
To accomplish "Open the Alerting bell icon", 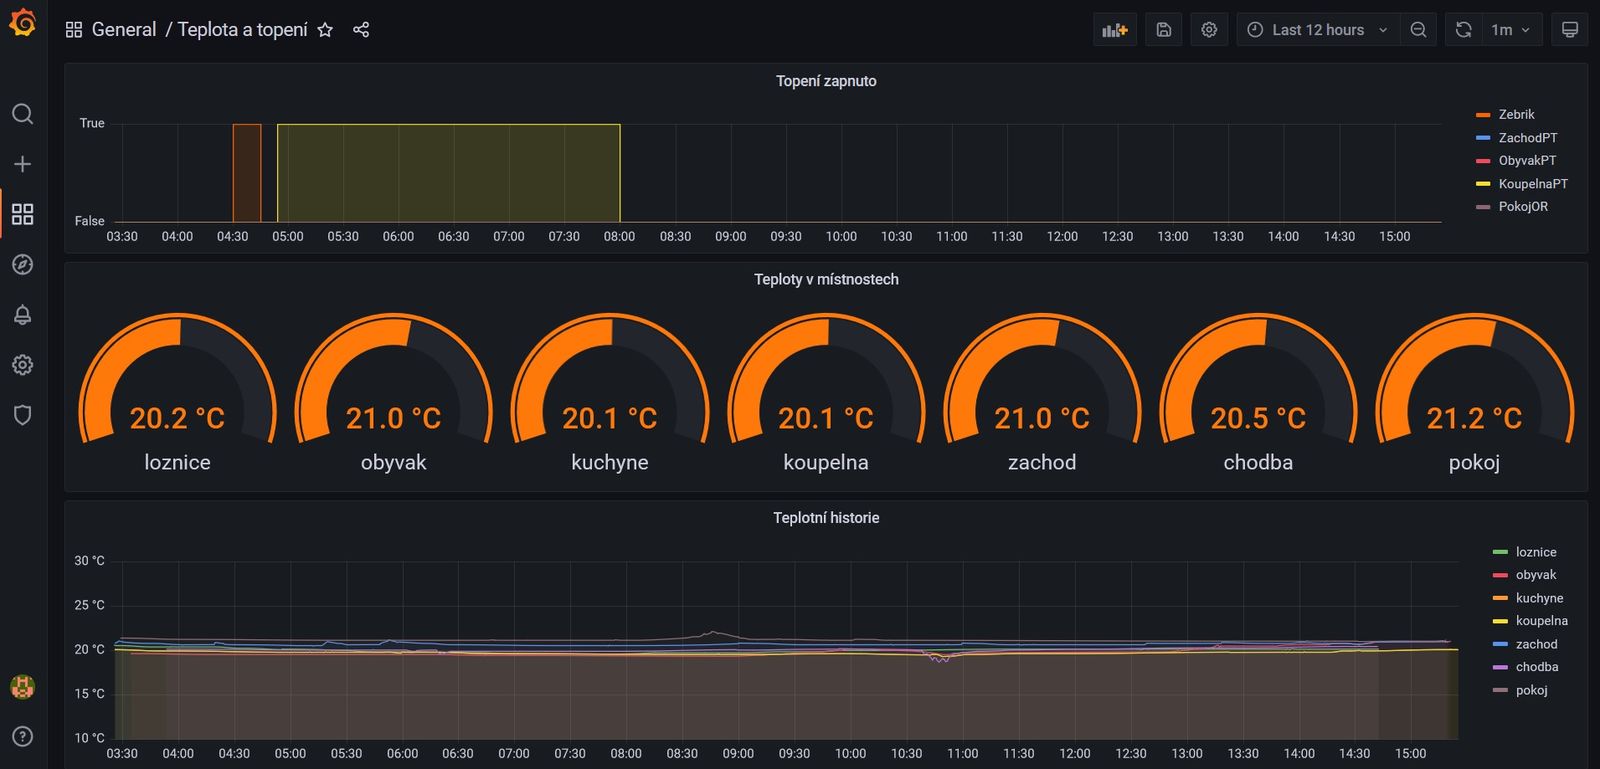I will 22,315.
